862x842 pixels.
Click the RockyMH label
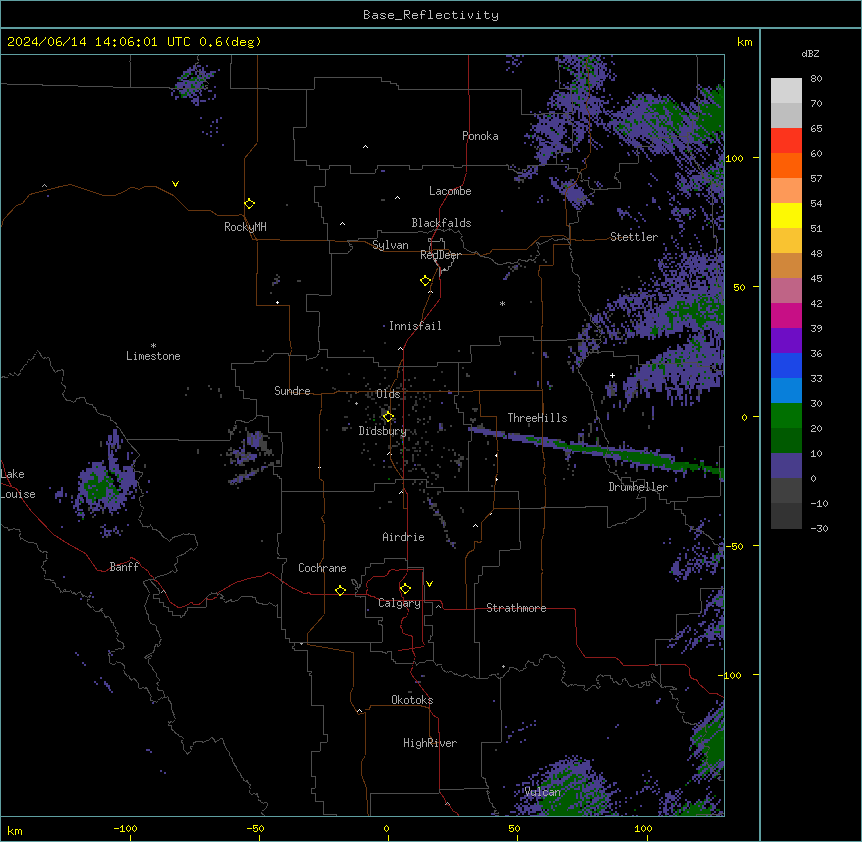point(245,227)
